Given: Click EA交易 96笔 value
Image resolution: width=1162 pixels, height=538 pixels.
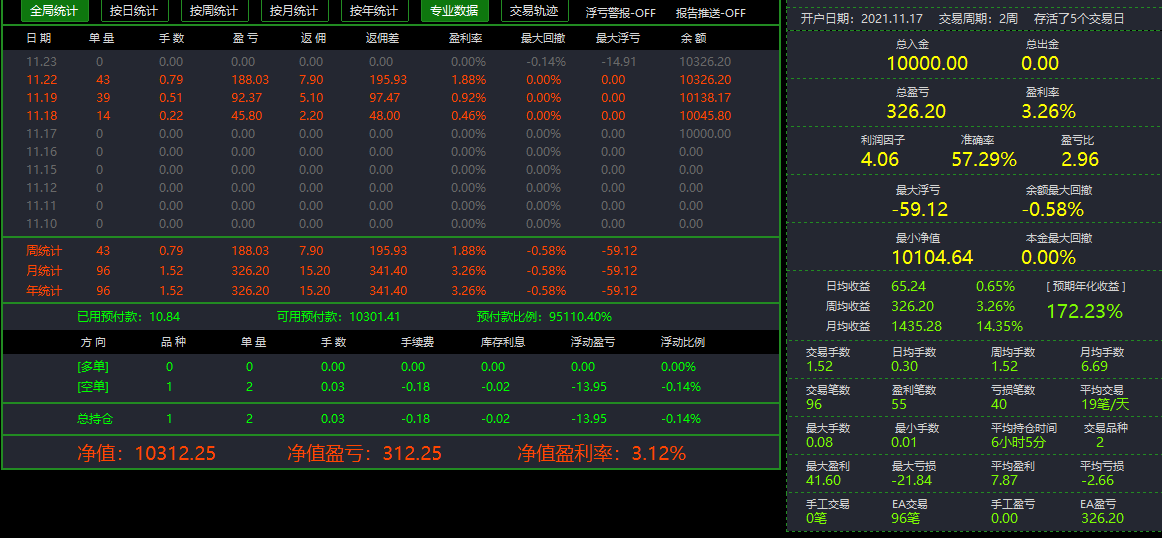Looking at the screenshot, I should click(906, 518).
